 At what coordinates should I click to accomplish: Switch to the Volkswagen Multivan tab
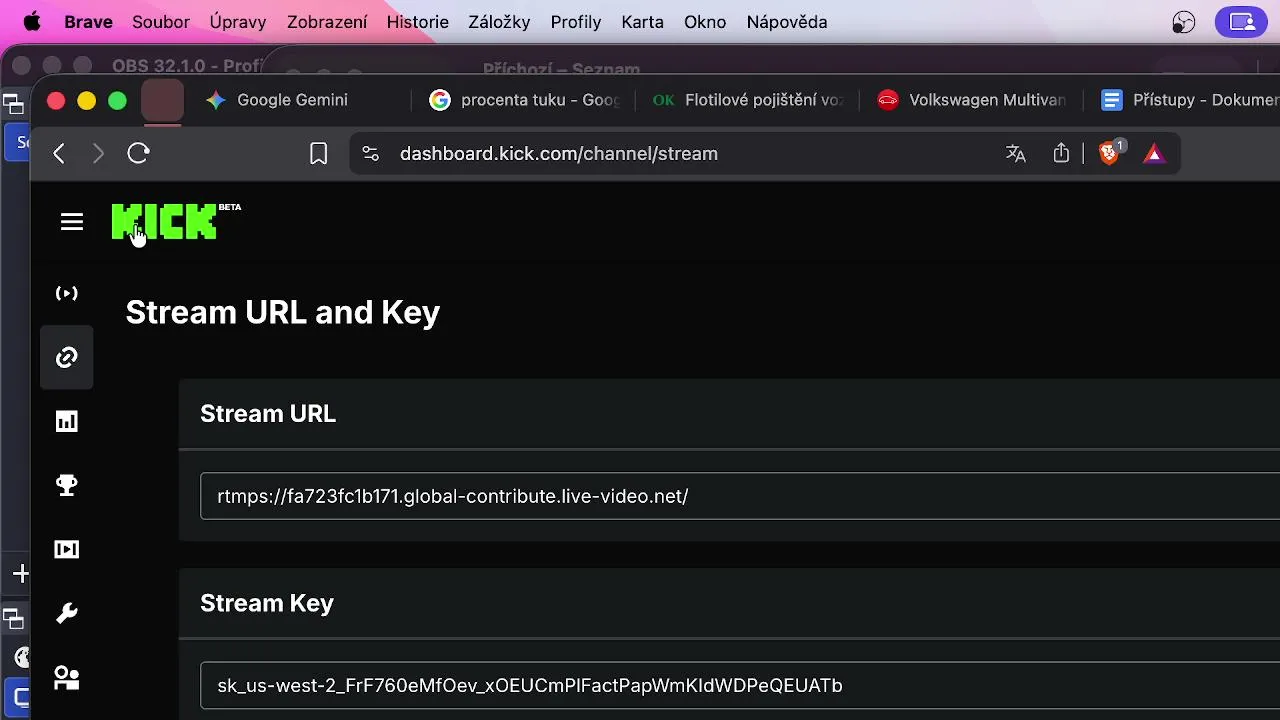pos(986,100)
